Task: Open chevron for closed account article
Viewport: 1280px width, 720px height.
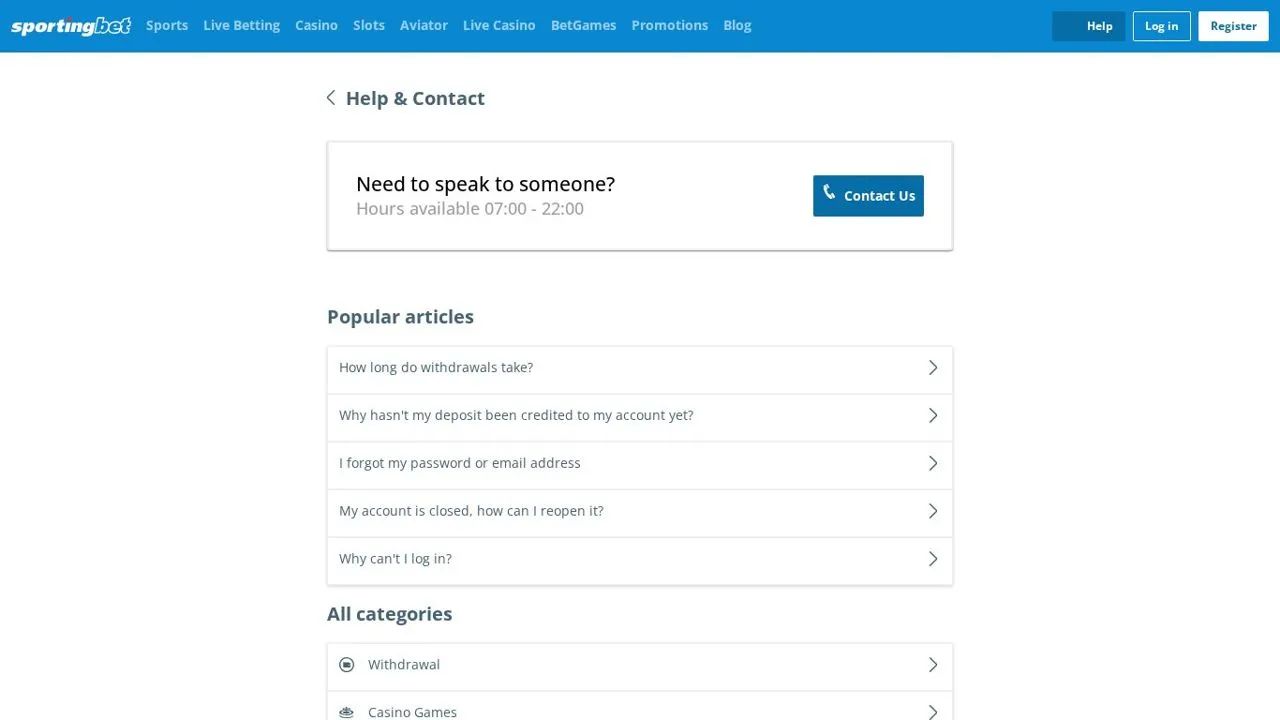Action: tap(933, 511)
